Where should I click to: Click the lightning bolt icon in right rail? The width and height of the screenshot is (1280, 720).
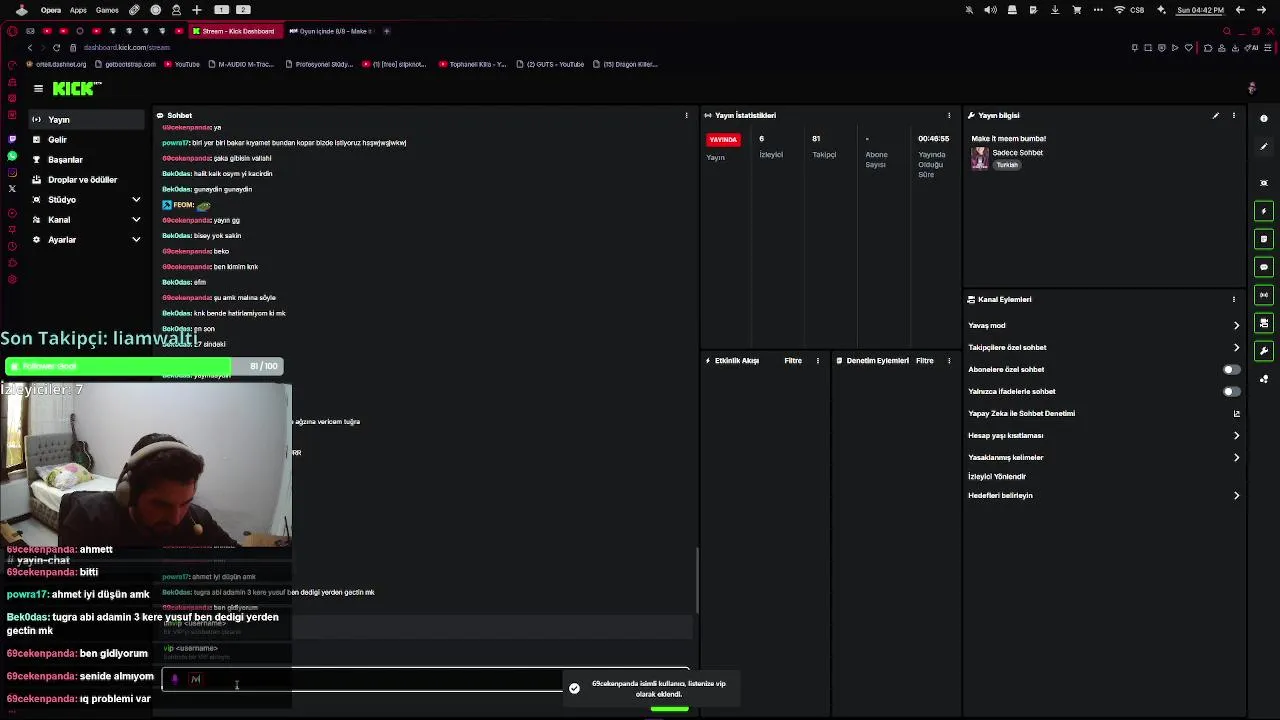[x=1264, y=211]
